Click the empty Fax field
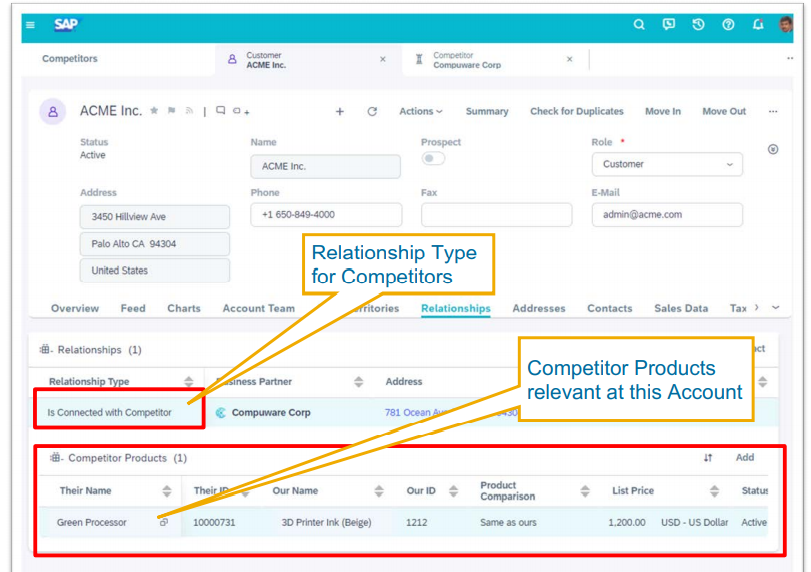Image resolution: width=811 pixels, height=572 pixels. (x=497, y=215)
